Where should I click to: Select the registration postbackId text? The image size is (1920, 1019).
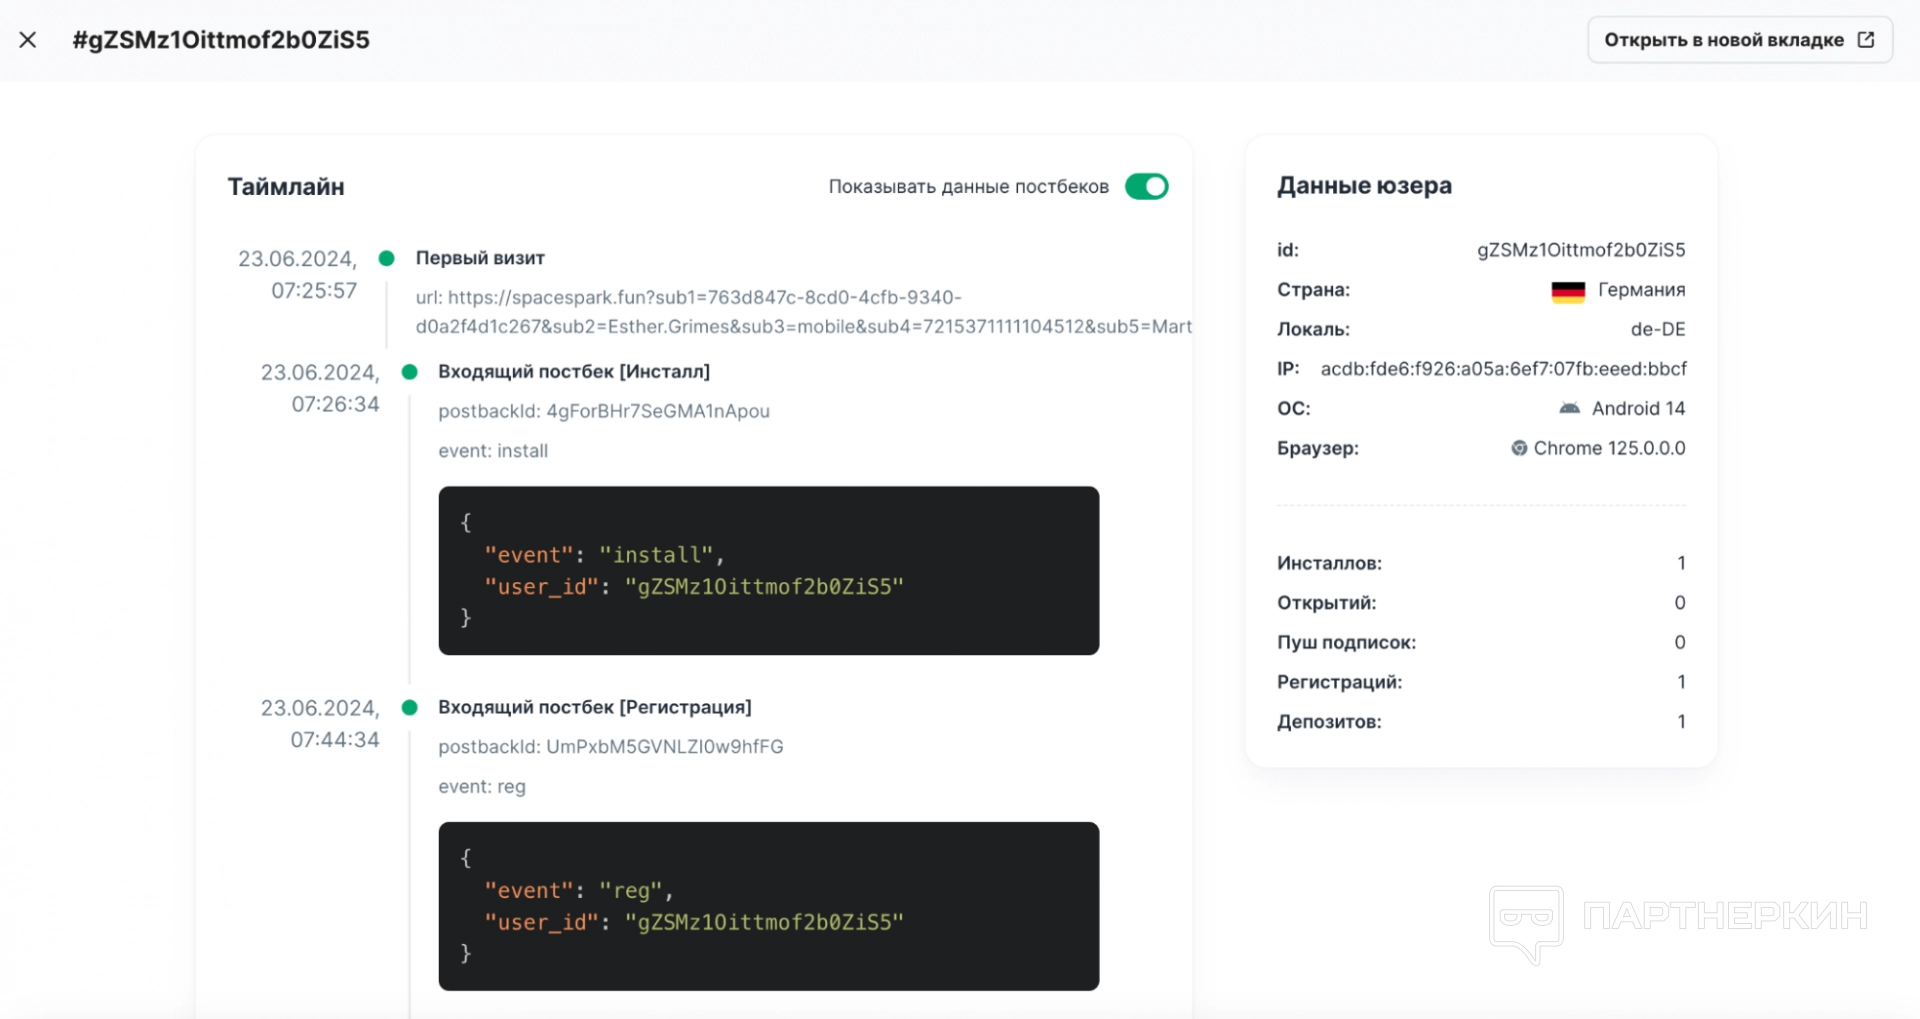pyautogui.click(x=664, y=747)
